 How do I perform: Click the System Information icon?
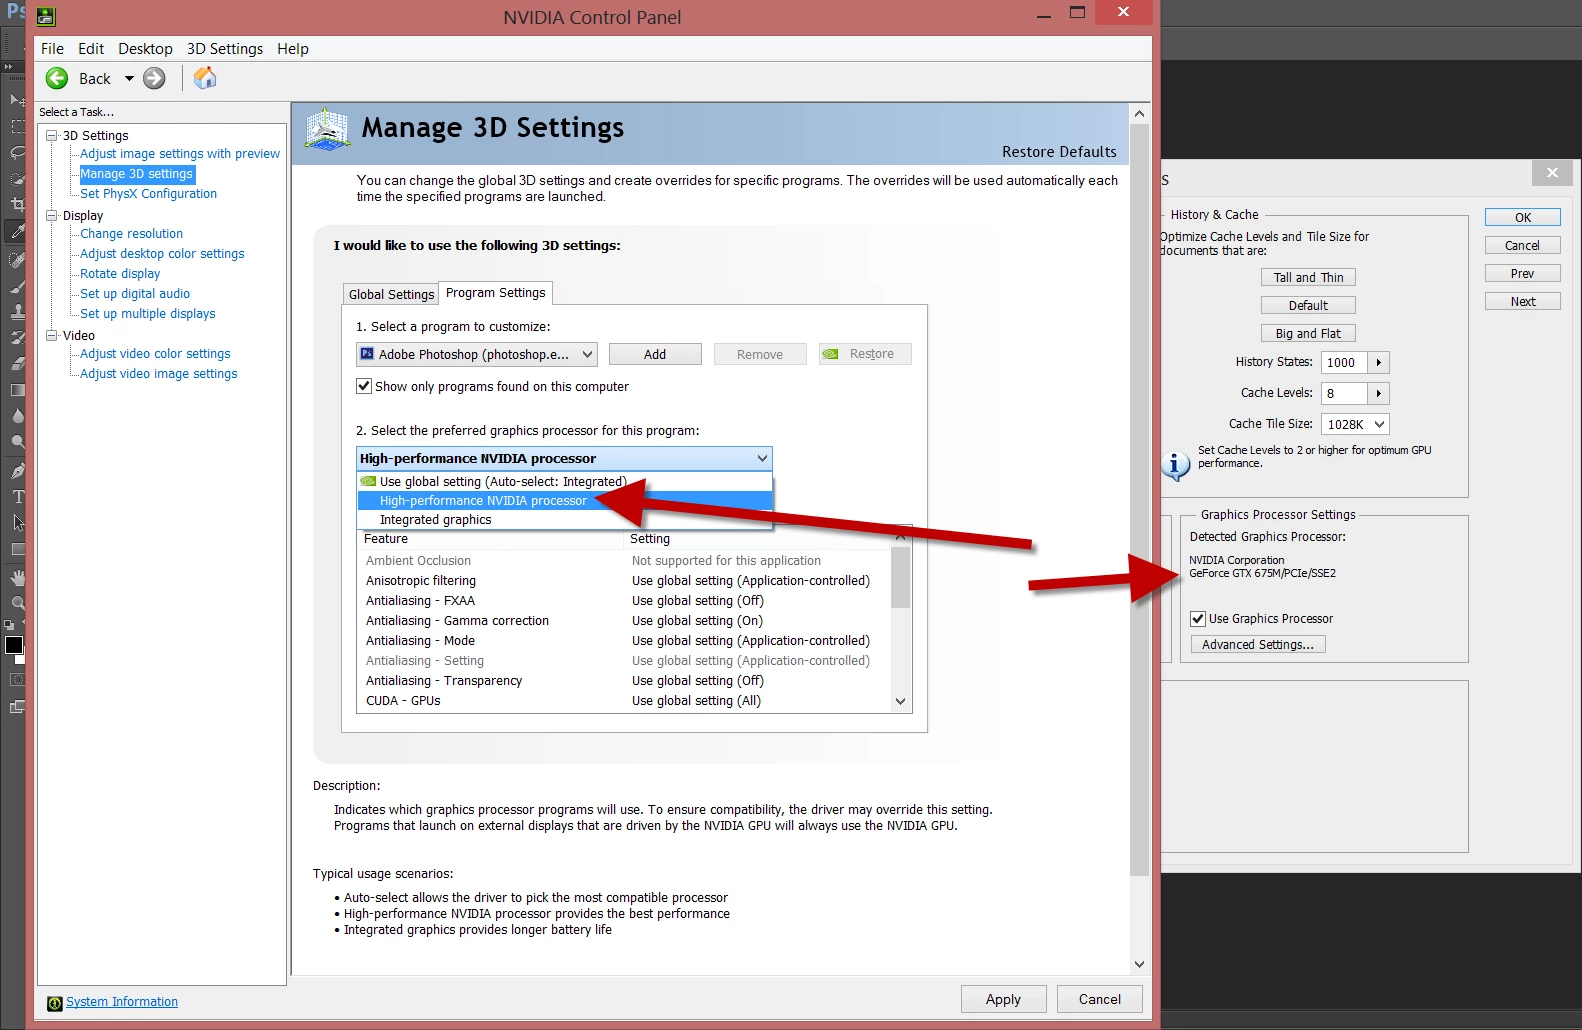point(55,1003)
